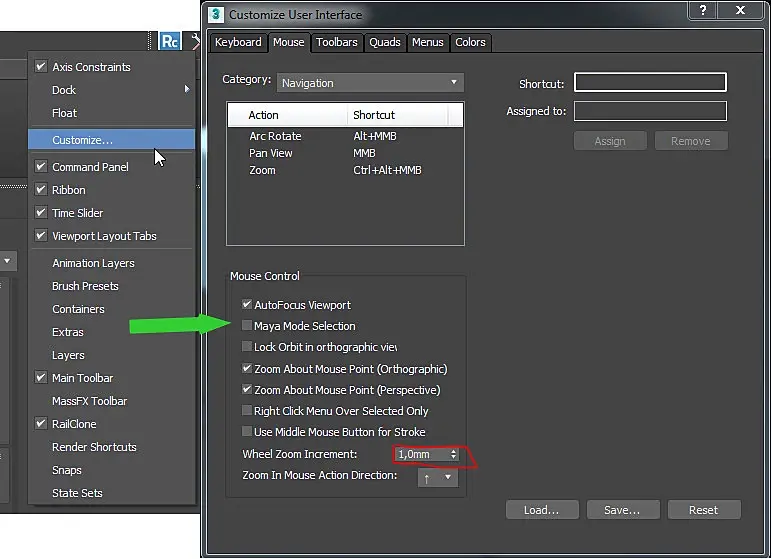Open Zoom In Mouse Action Direction dropdown
The image size is (772, 559).
[438, 477]
